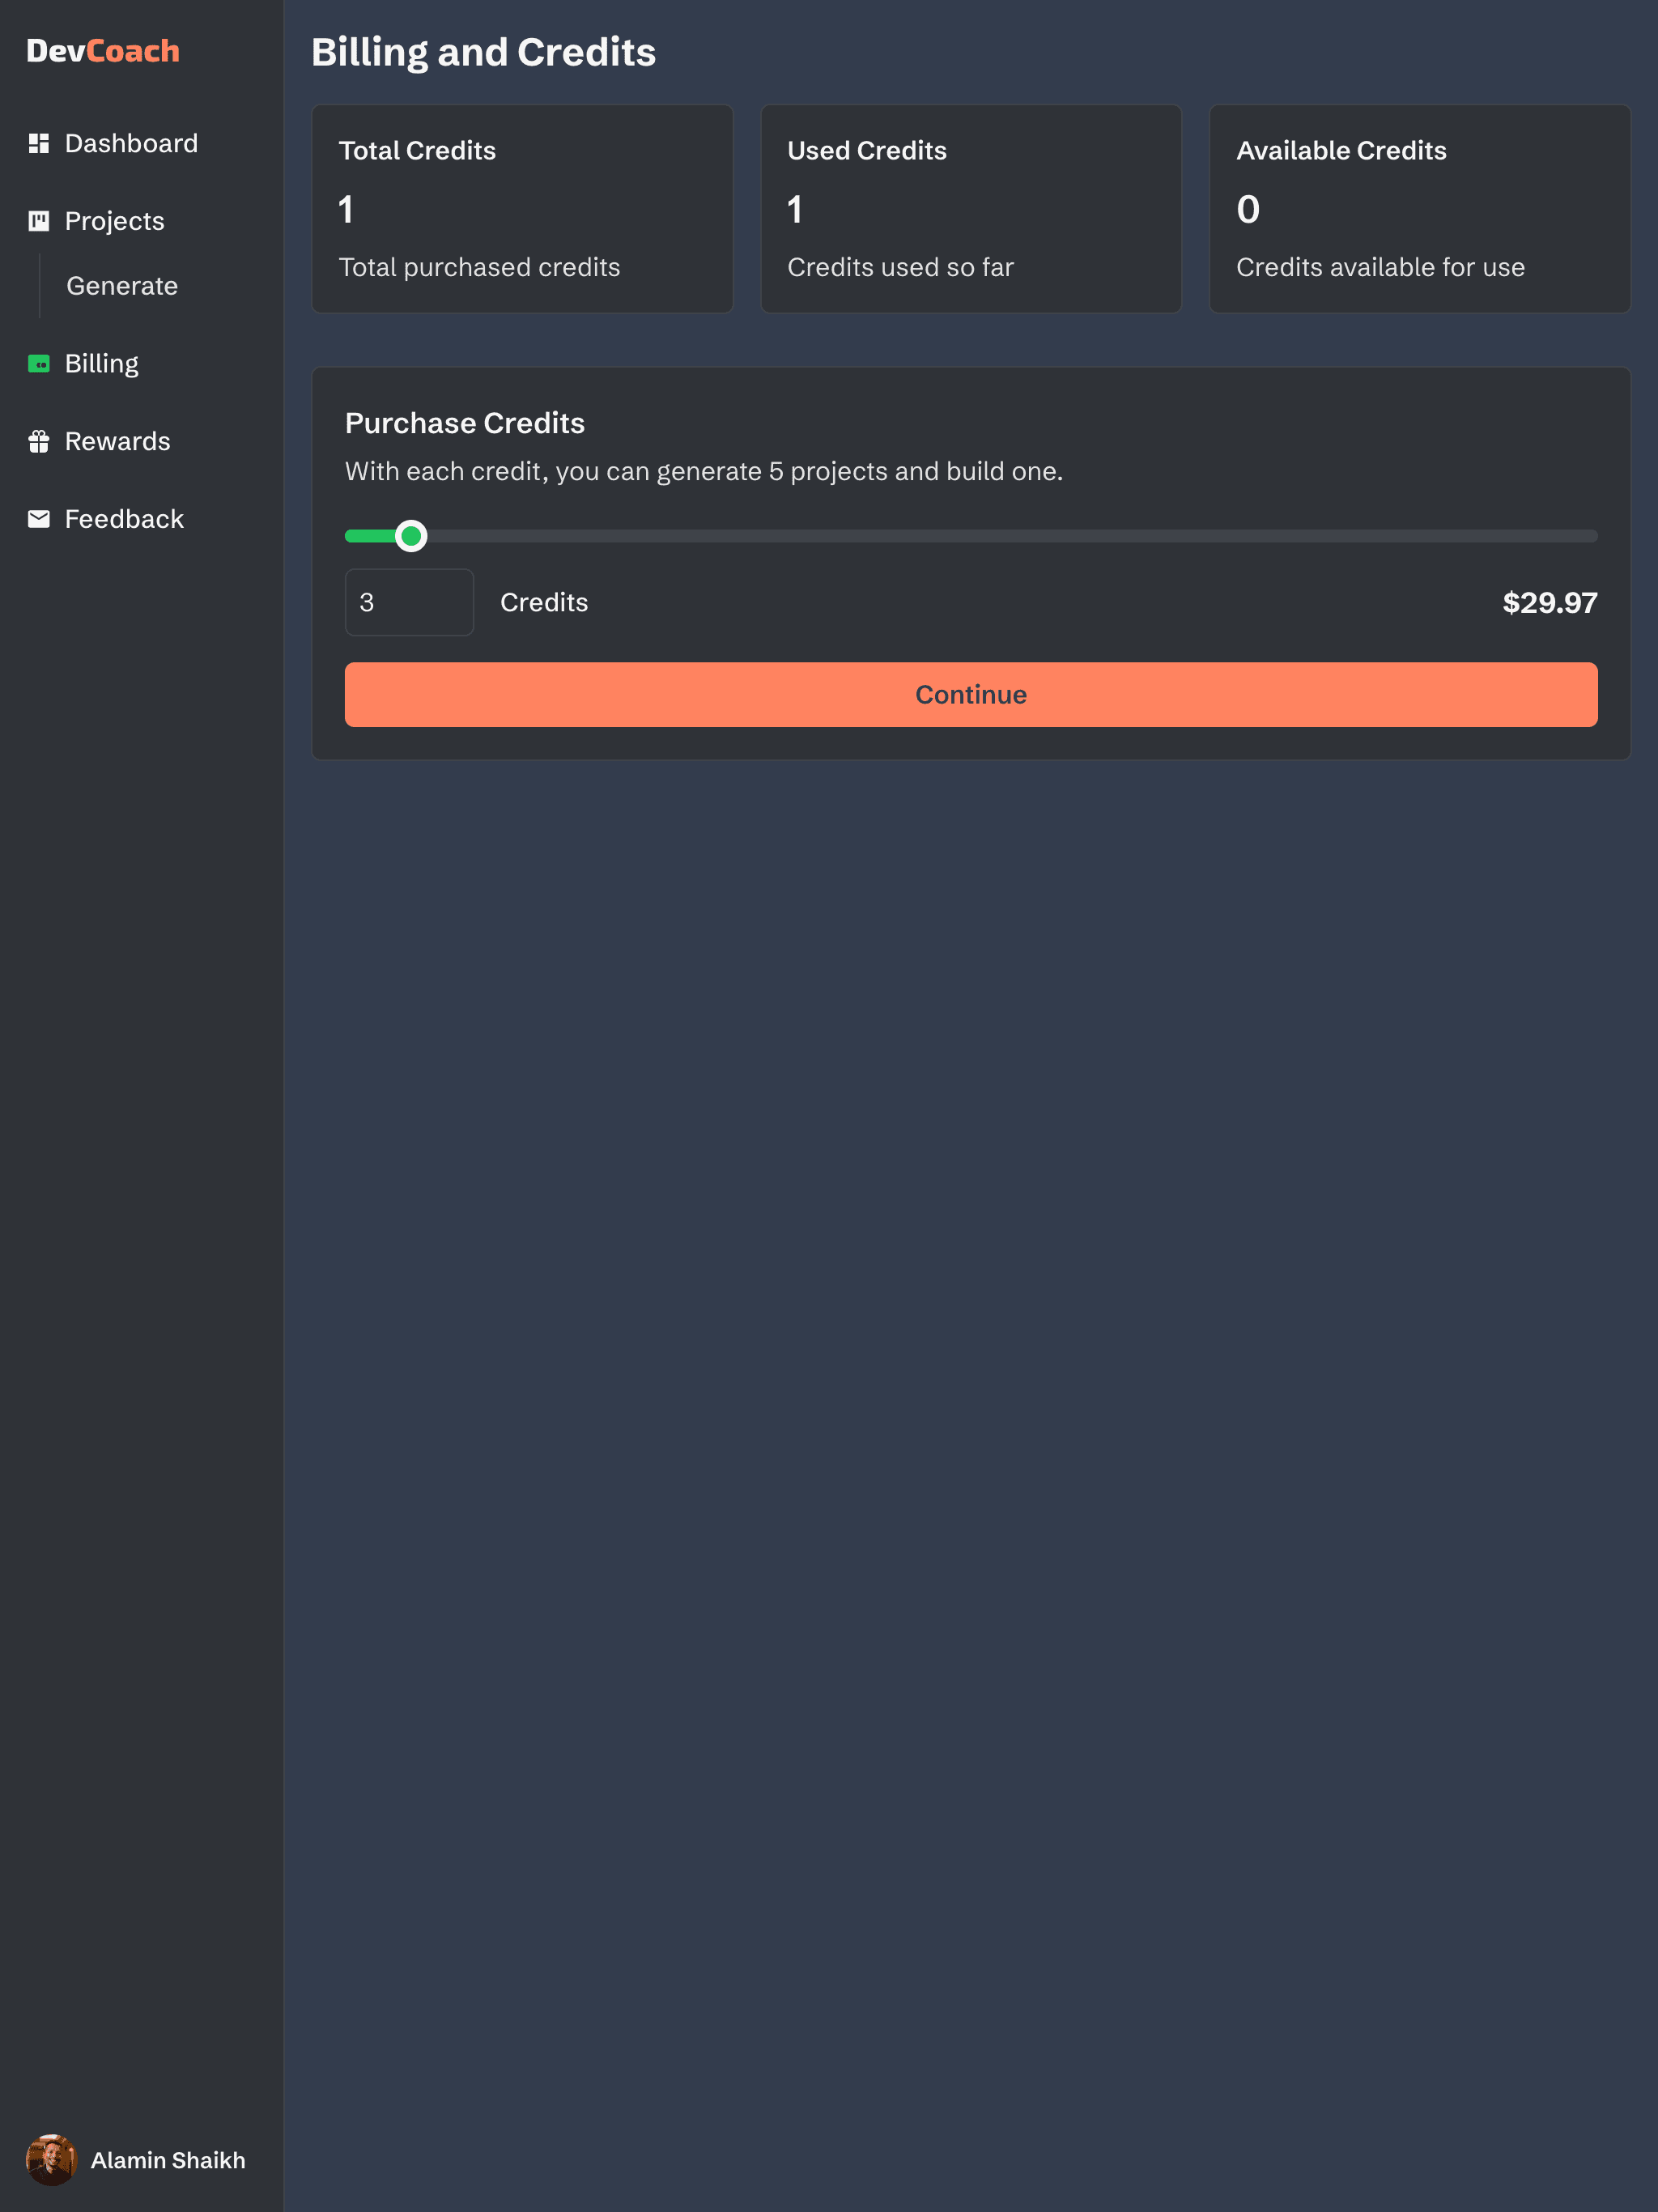Click the $29.97 price label
The width and height of the screenshot is (1658, 2212).
(1549, 602)
